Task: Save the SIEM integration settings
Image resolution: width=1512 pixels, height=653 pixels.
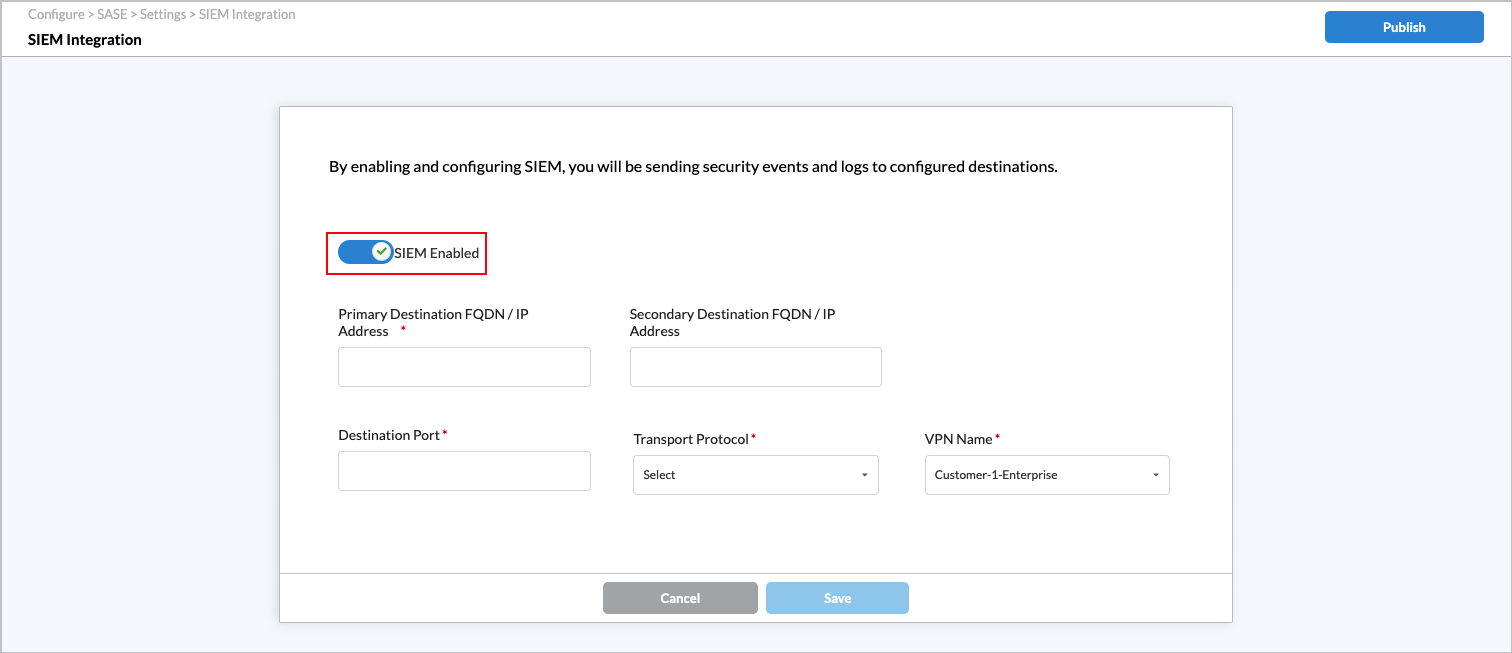Action: (x=837, y=598)
